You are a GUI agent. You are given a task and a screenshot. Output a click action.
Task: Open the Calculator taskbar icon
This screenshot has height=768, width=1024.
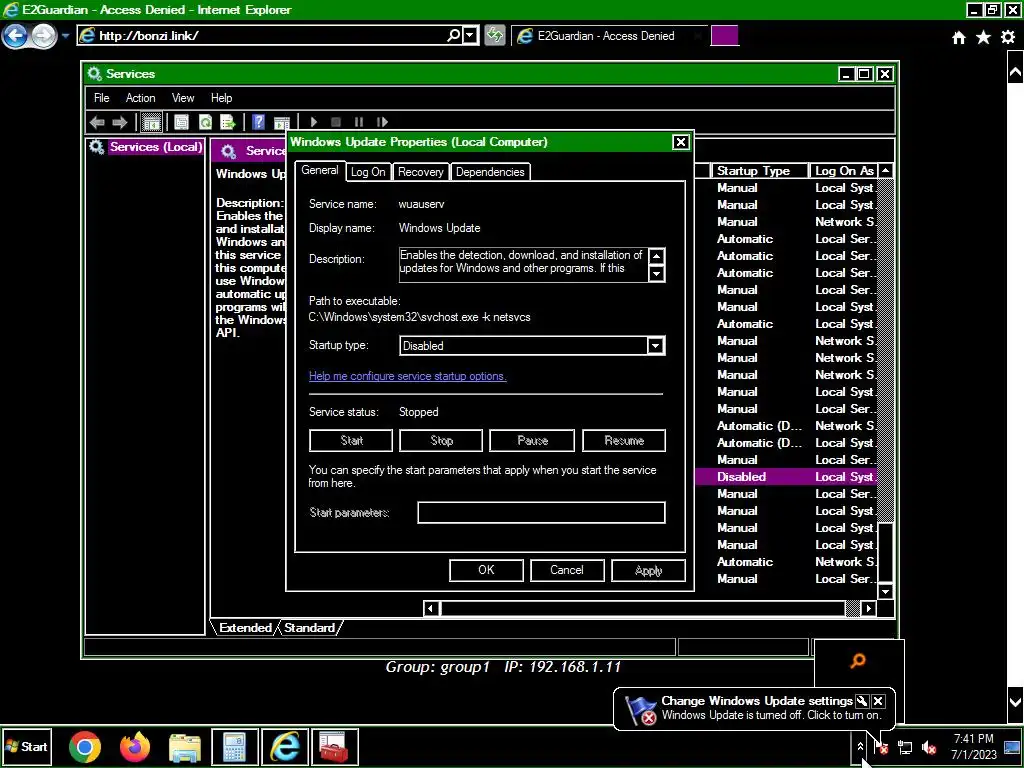pyautogui.click(x=234, y=747)
